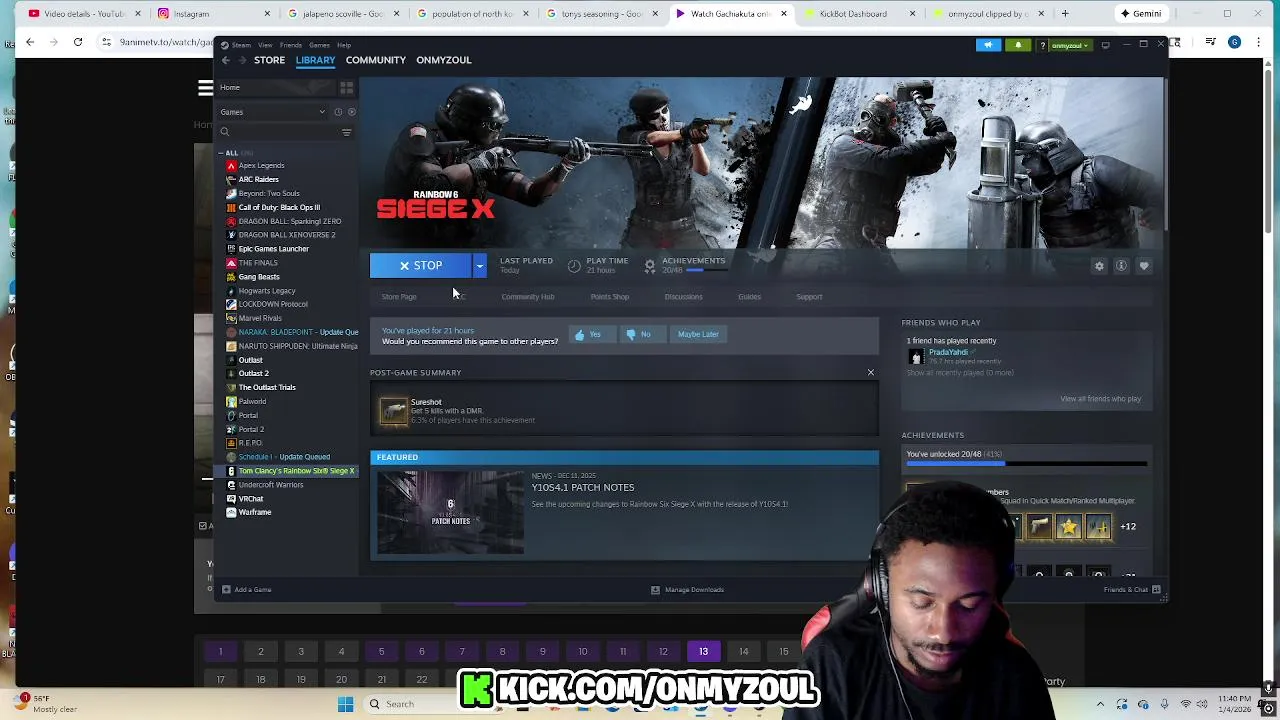This screenshot has height=720, width=1280.
Task: Expand the Games filter dropdown
Action: [272, 112]
